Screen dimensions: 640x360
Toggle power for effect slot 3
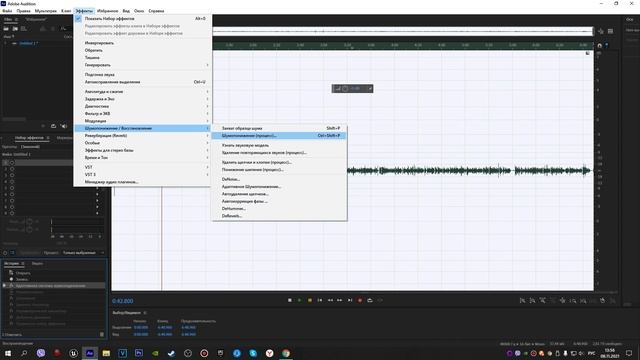click(12, 175)
